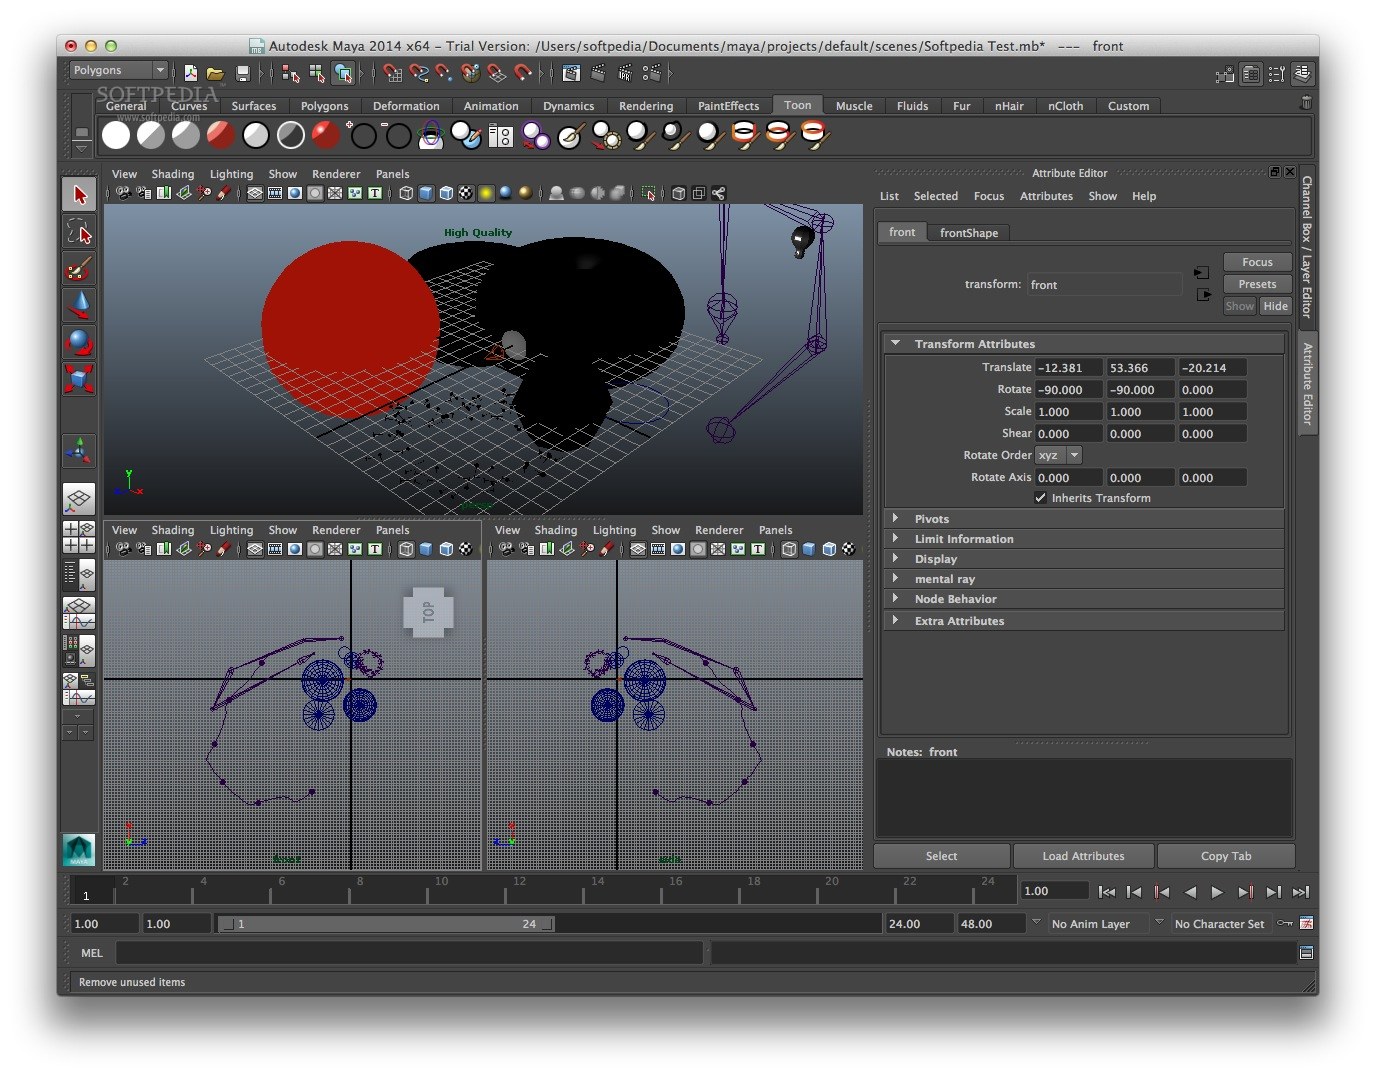
Task: Click Translate X value -12.381
Action: tap(1068, 367)
